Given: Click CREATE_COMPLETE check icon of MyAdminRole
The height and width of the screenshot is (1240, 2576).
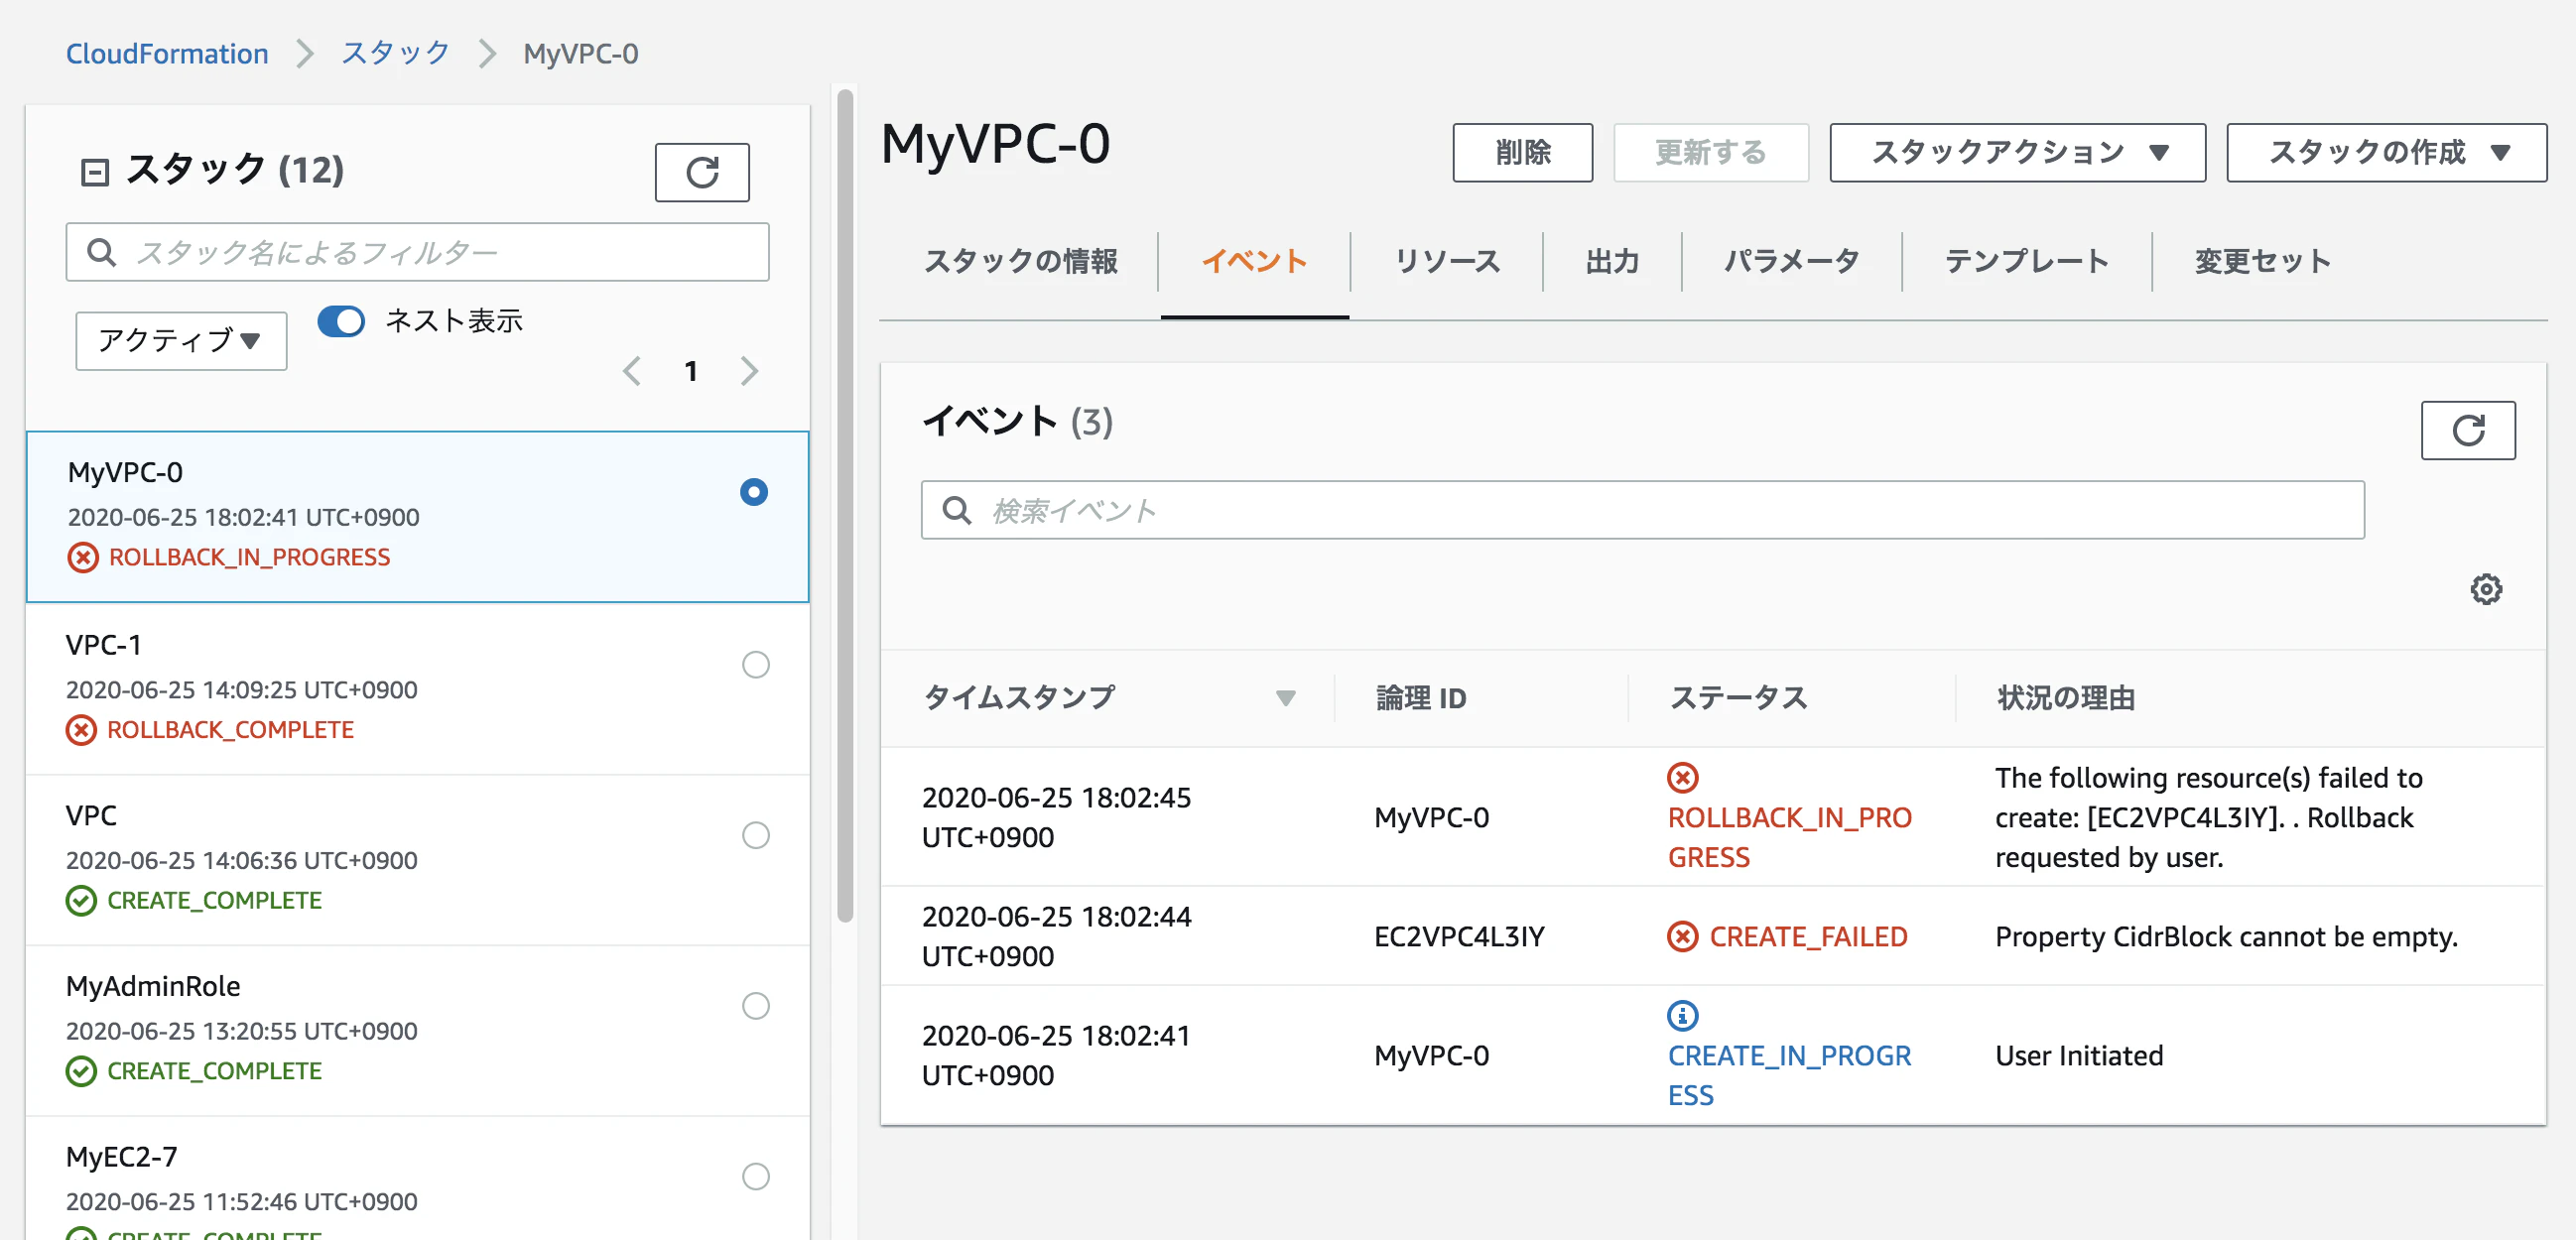Looking at the screenshot, I should point(81,1071).
